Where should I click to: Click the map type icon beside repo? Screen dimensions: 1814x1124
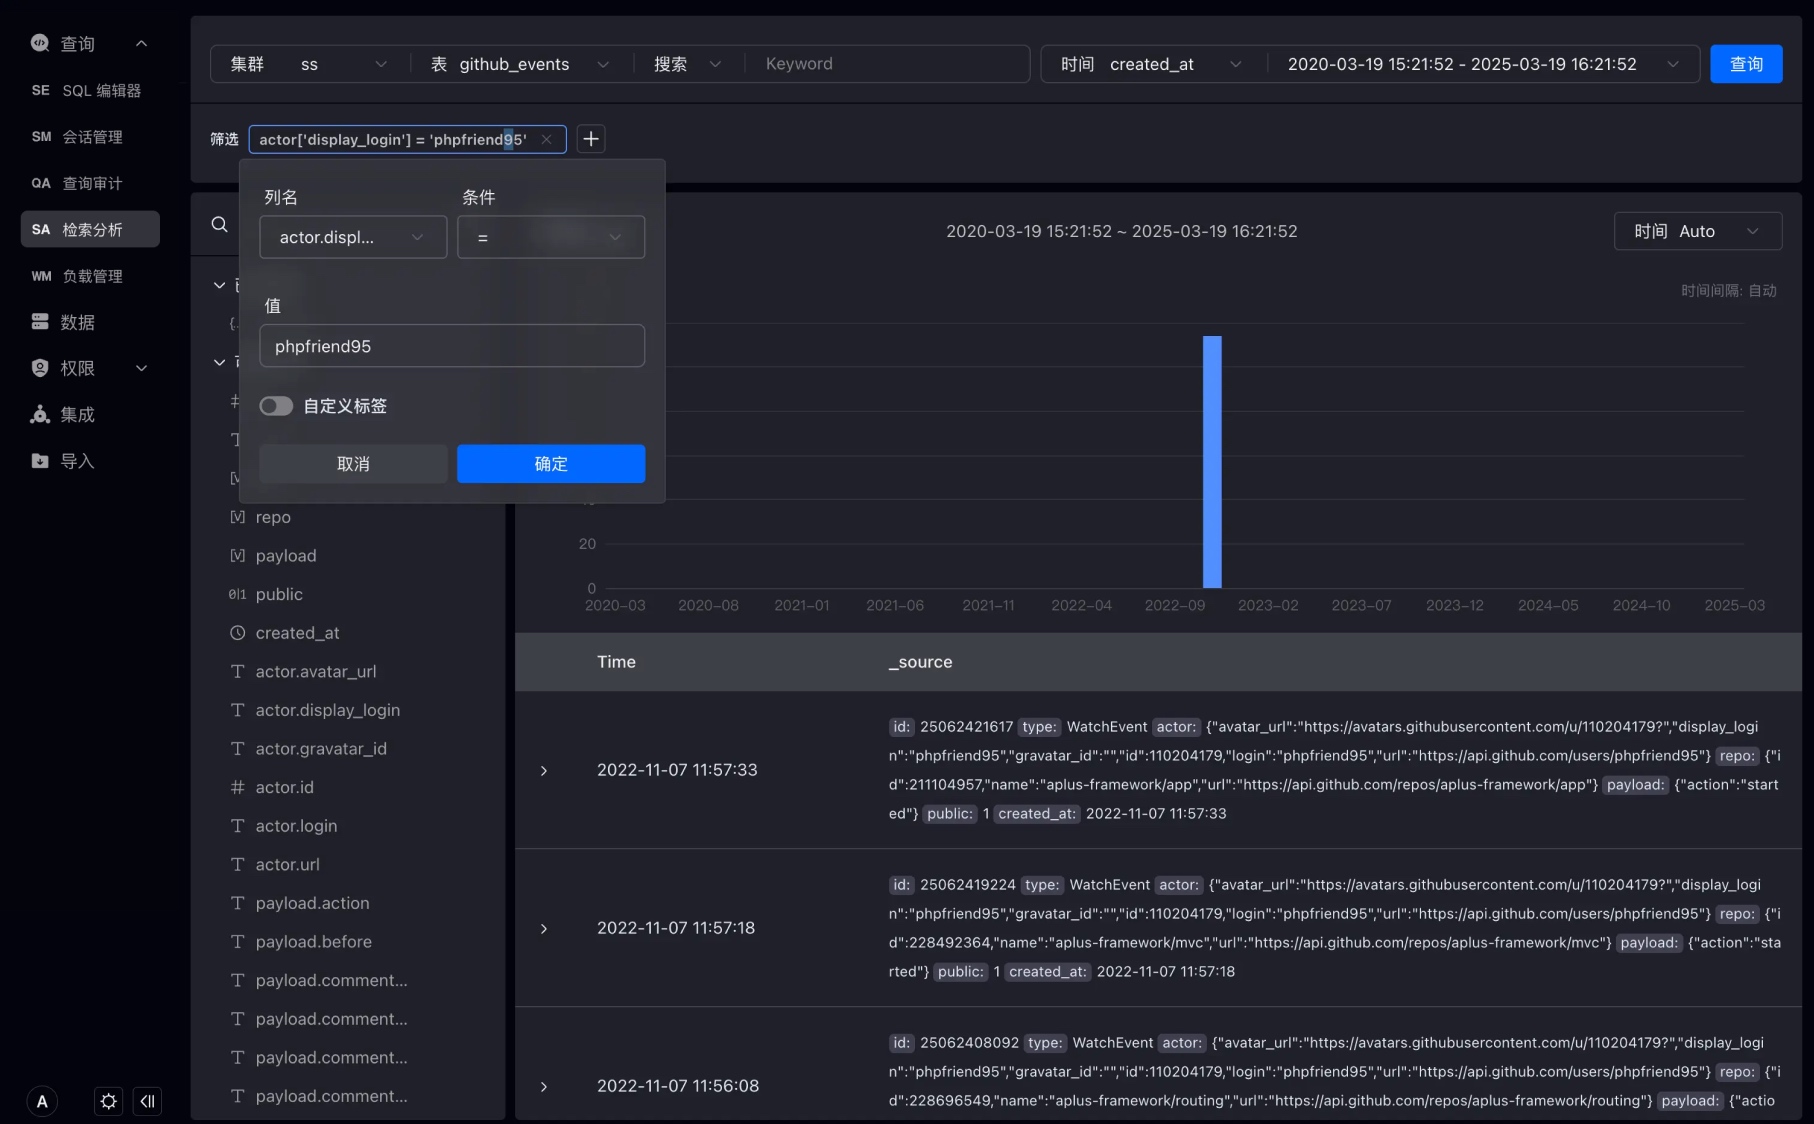[x=237, y=517]
